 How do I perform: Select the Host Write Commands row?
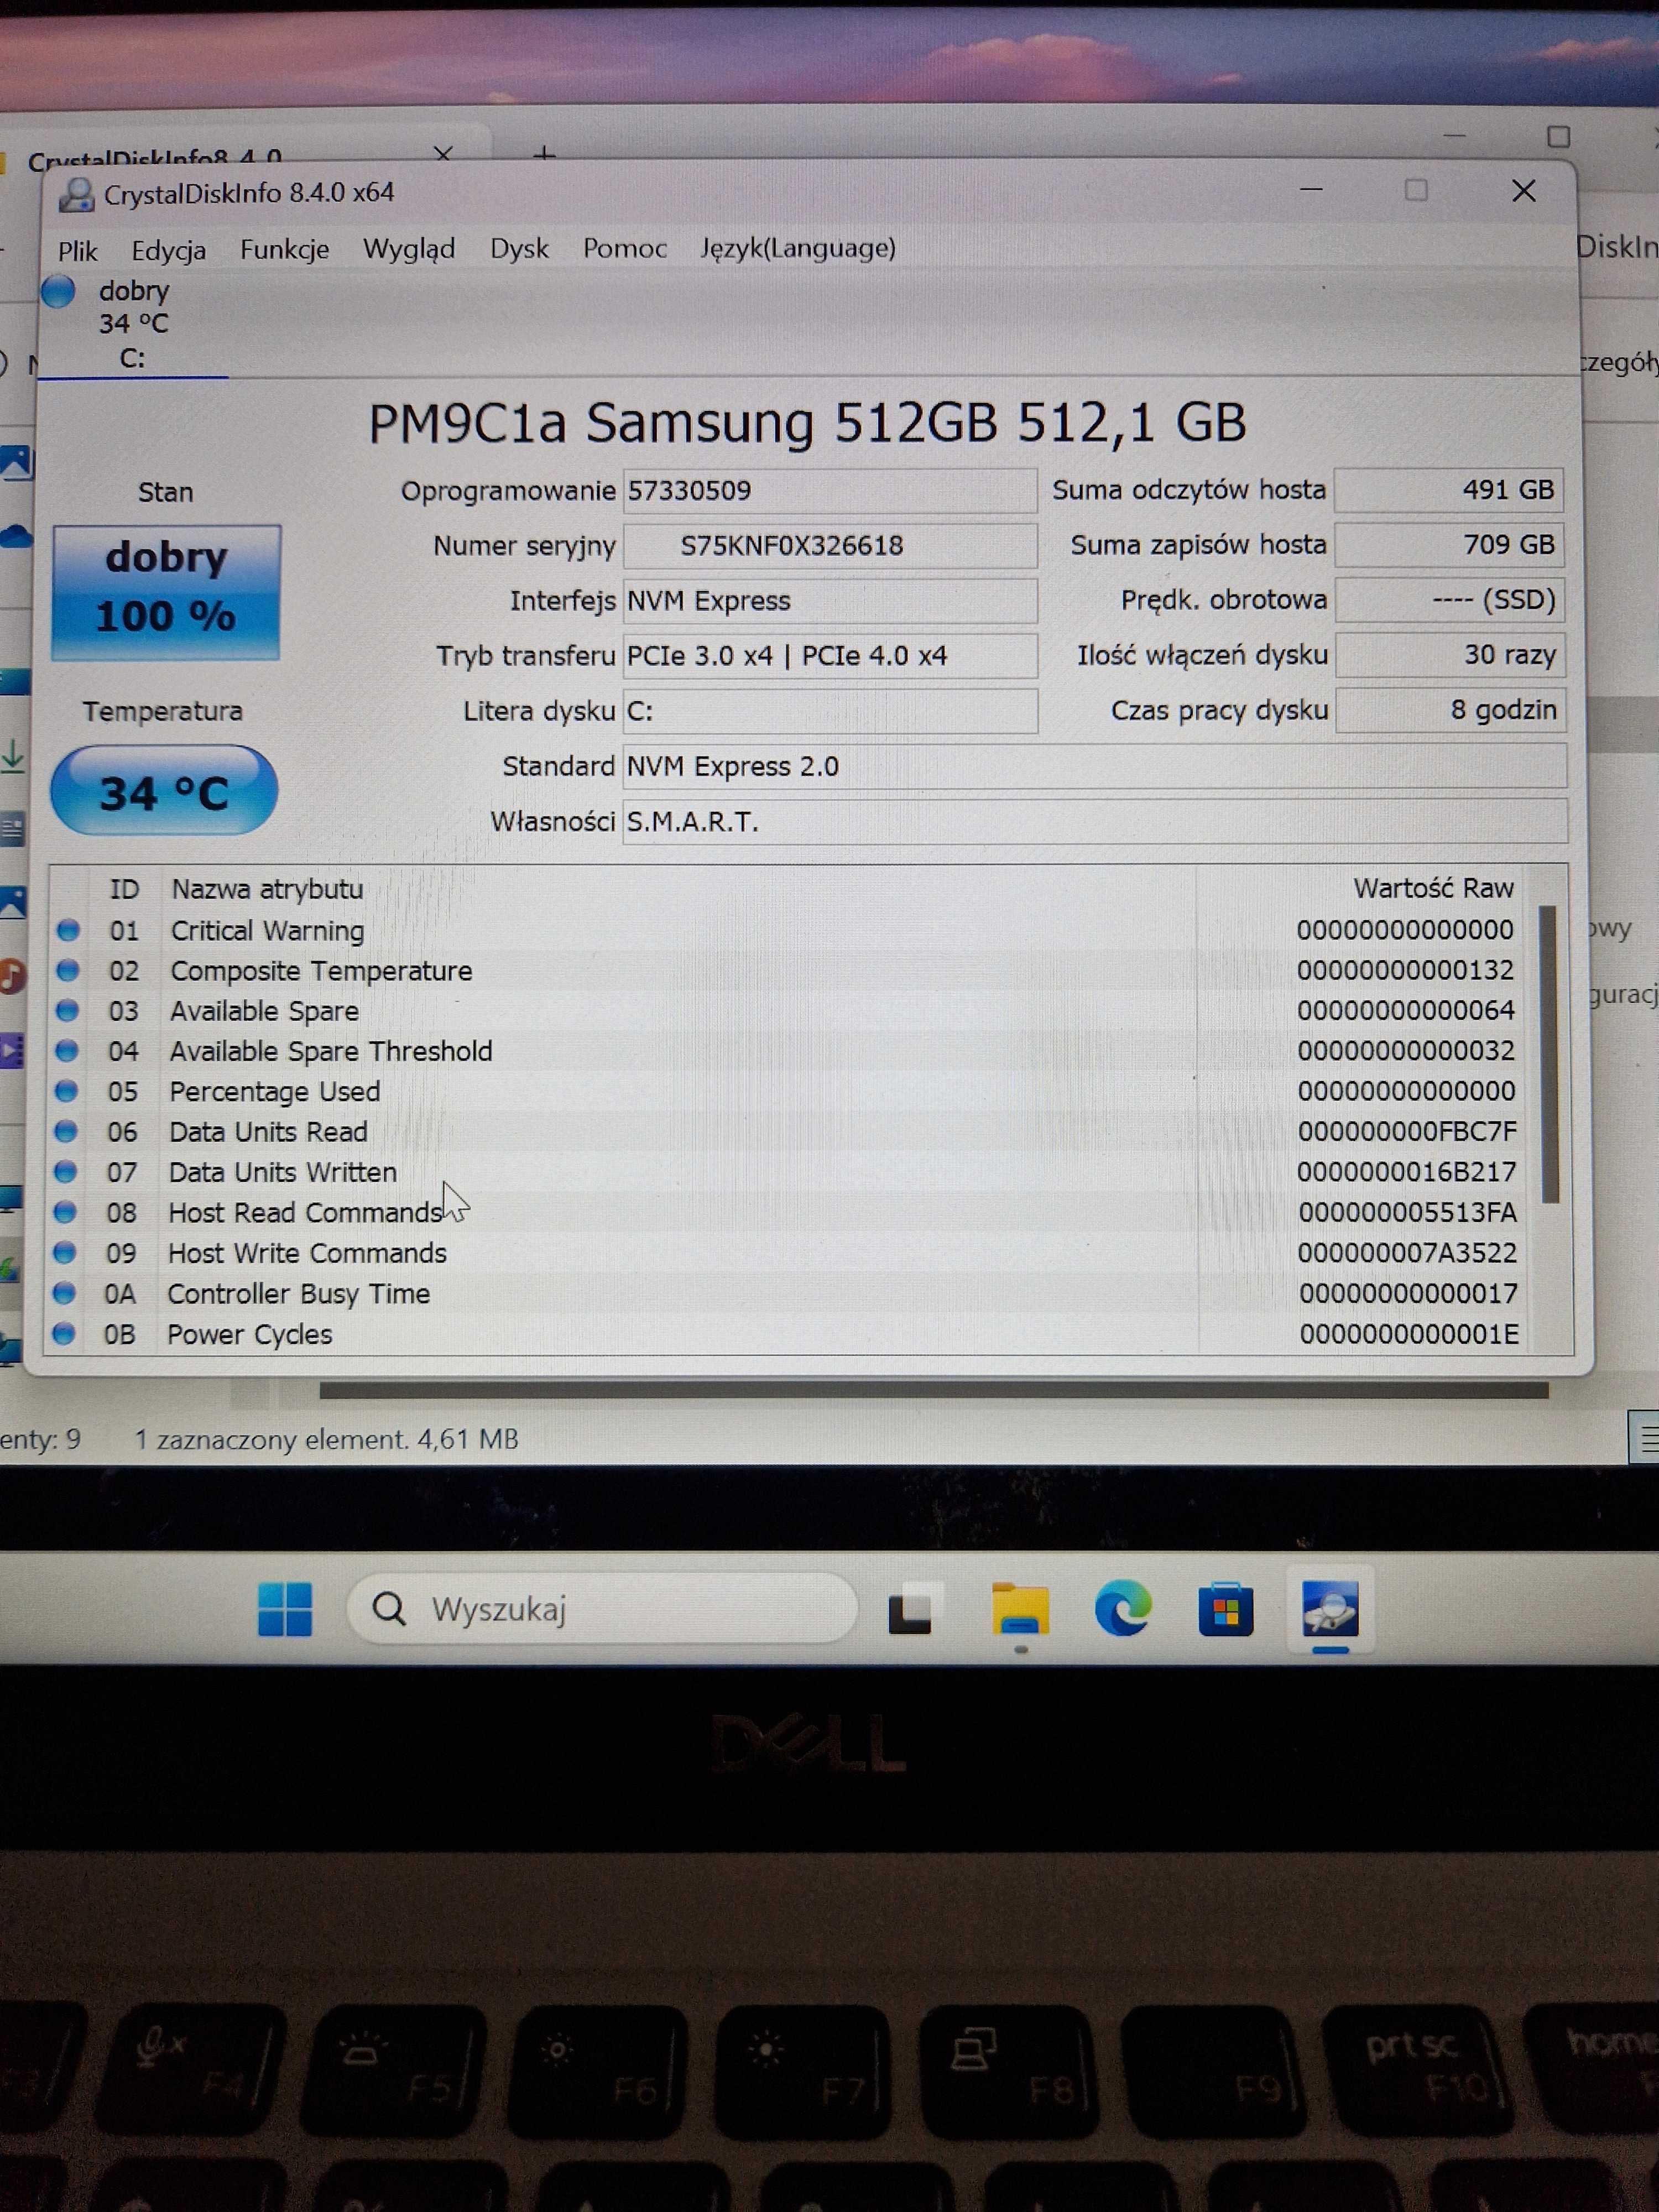pyautogui.click(x=790, y=1253)
